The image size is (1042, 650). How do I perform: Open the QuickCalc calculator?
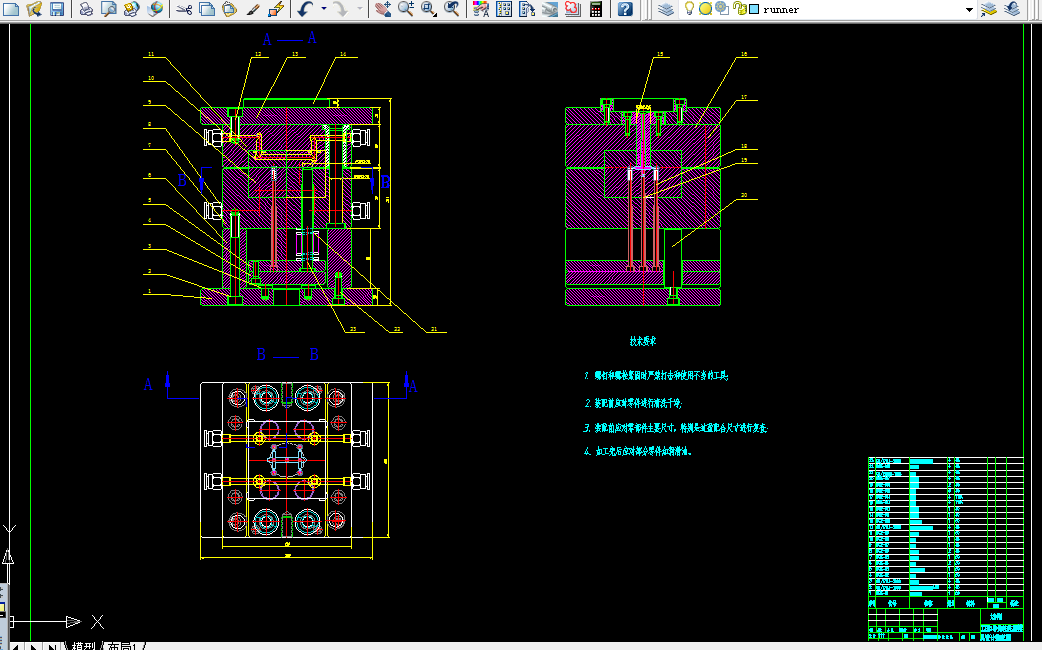(596, 9)
